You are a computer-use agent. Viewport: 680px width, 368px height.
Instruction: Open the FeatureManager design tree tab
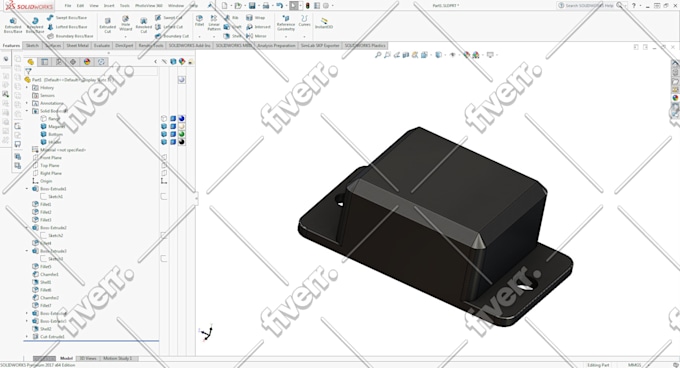(30, 62)
